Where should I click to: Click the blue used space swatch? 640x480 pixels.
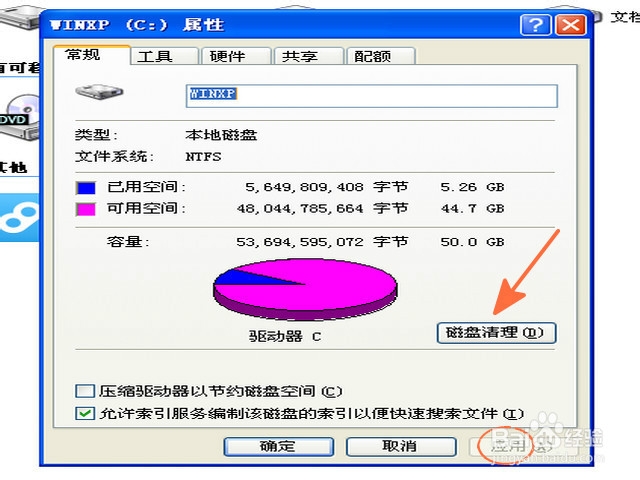pos(86,188)
